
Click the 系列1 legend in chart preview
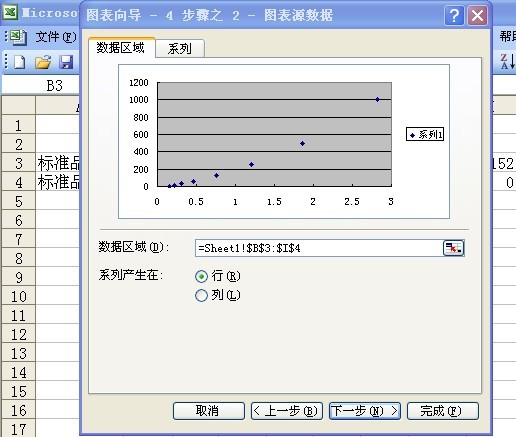click(x=425, y=135)
